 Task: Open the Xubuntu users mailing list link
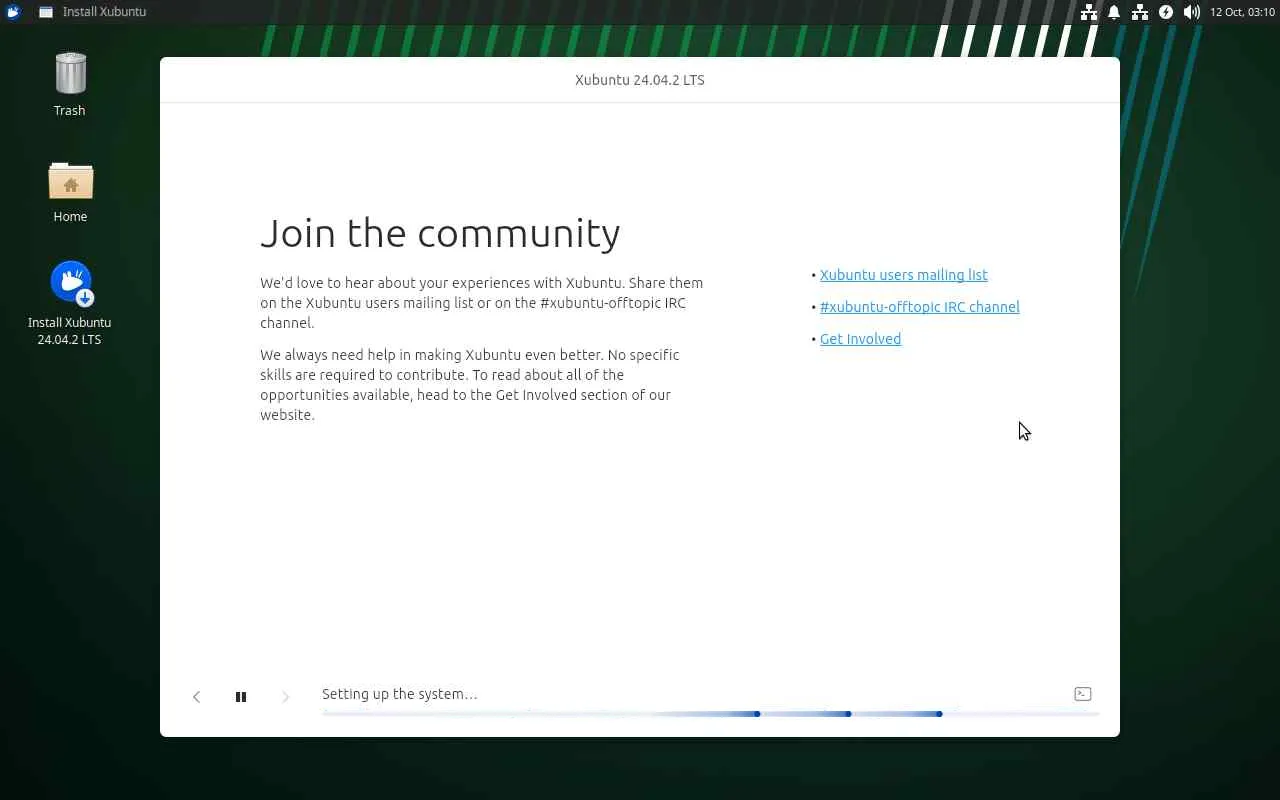click(x=904, y=275)
